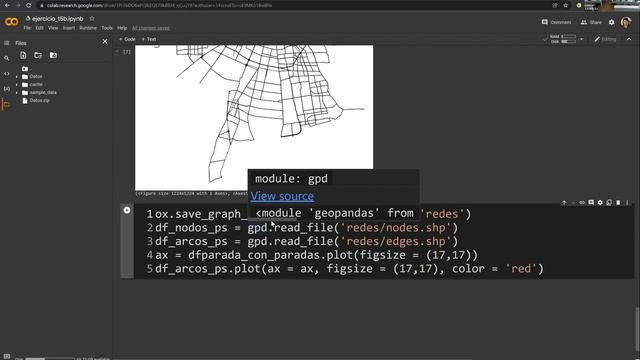Image resolution: width=640 pixels, height=360 pixels.
Task: Open the Runtime menu
Action: (88, 28)
